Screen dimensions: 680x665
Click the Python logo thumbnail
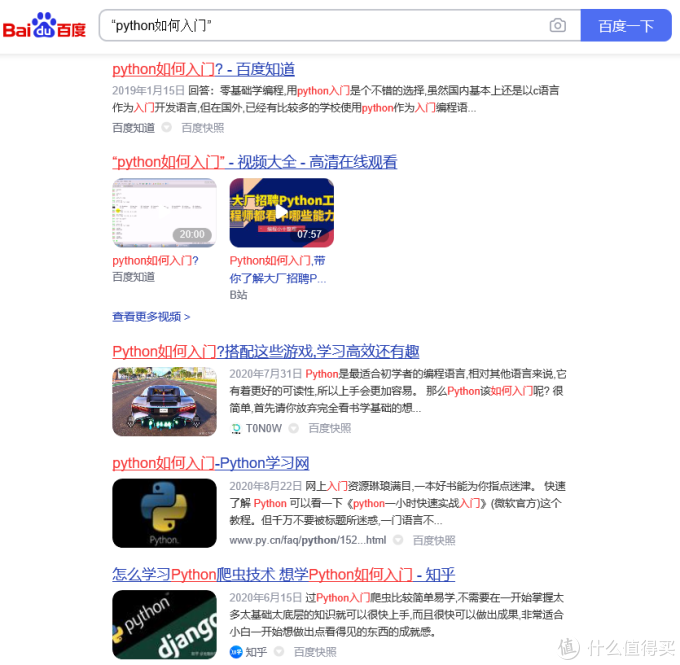point(164,513)
